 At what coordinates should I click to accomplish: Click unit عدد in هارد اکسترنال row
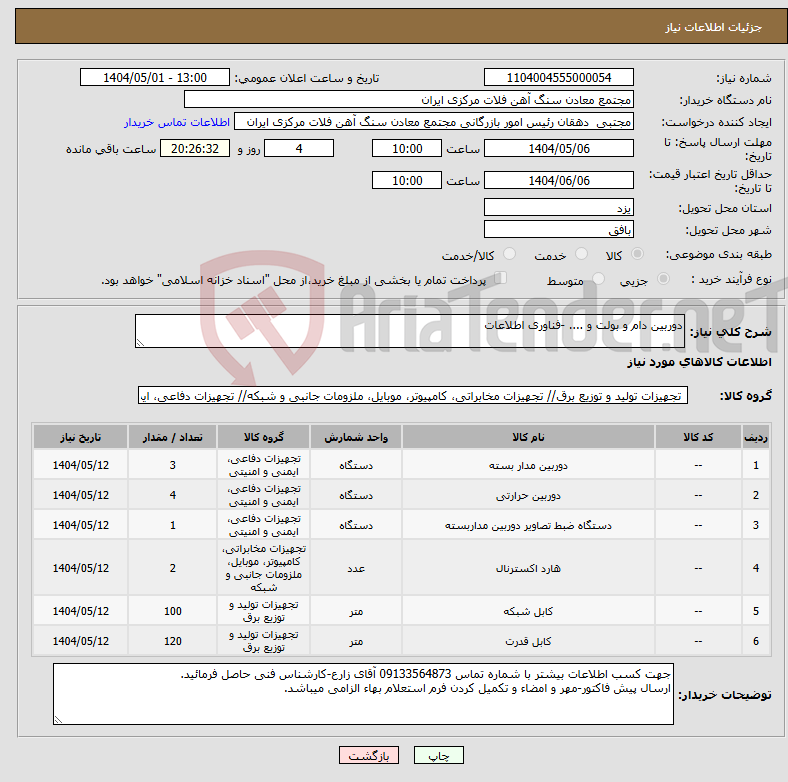(356, 568)
